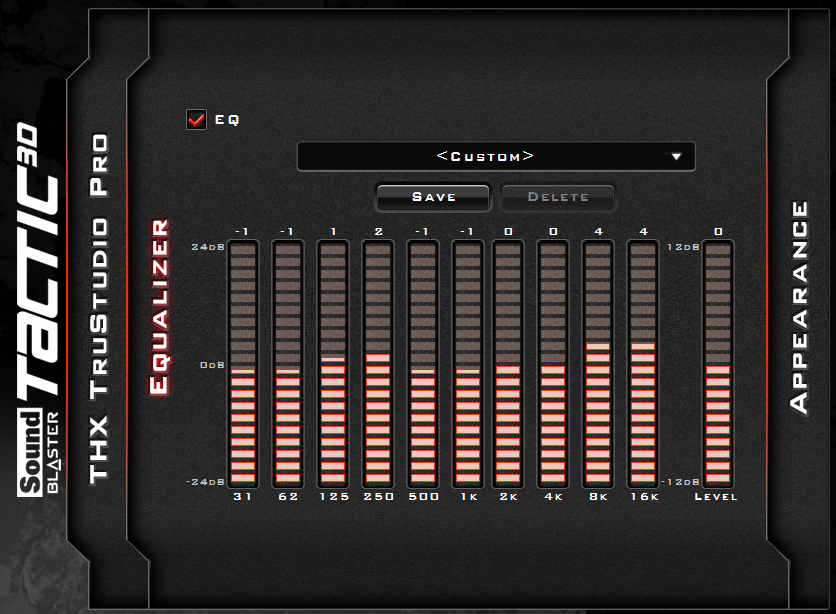Open the Appearance tab

(x=798, y=307)
